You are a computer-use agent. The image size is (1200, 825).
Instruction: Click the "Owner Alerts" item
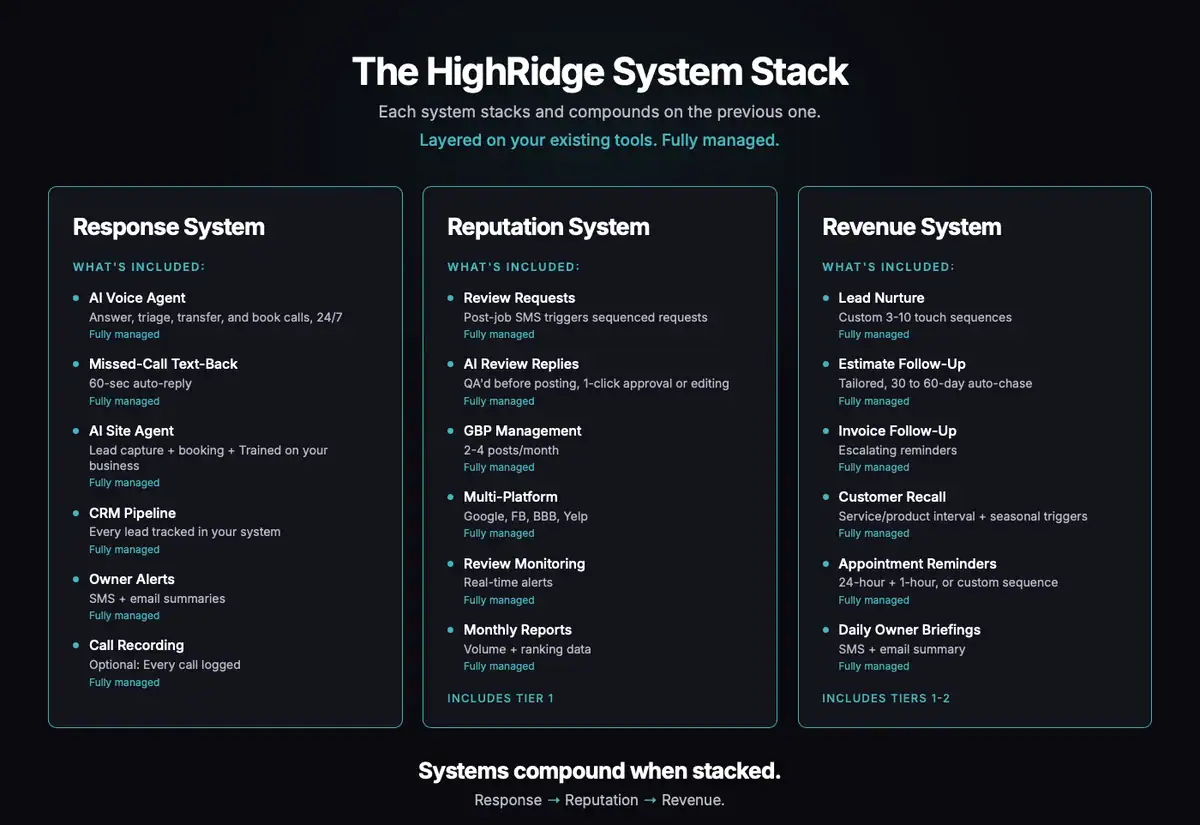[x=132, y=579]
